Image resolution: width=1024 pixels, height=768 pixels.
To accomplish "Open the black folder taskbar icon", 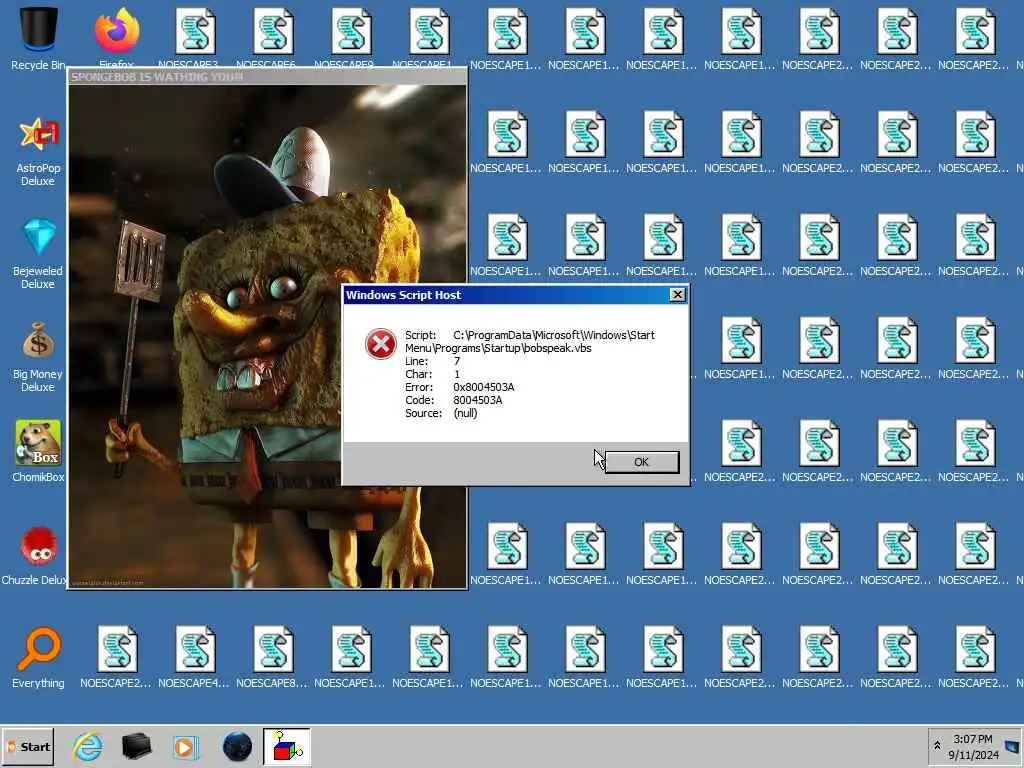I will coord(136,746).
